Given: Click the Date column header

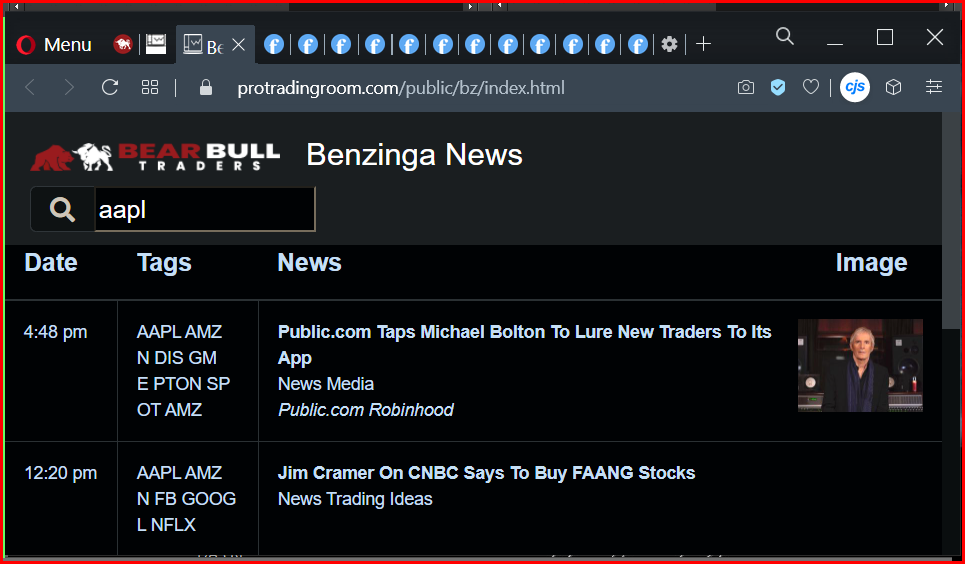Looking at the screenshot, I should 51,263.
